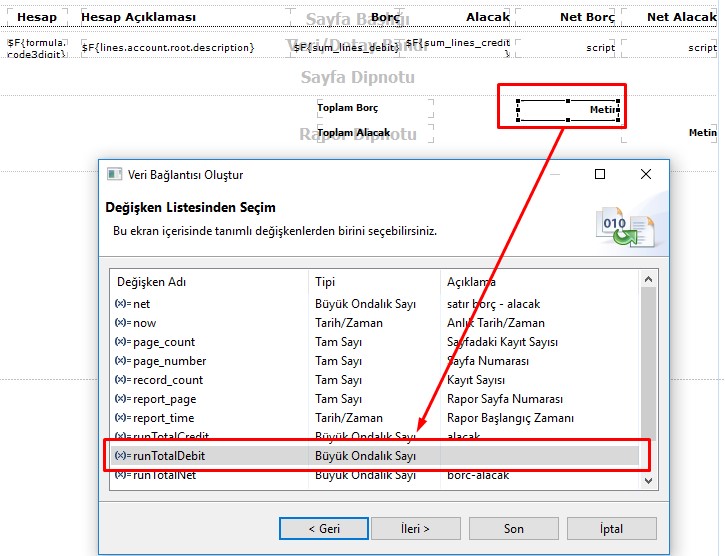The width and height of the screenshot is (725, 556).
Task: Click the record_count variable icon
Action: (x=123, y=380)
